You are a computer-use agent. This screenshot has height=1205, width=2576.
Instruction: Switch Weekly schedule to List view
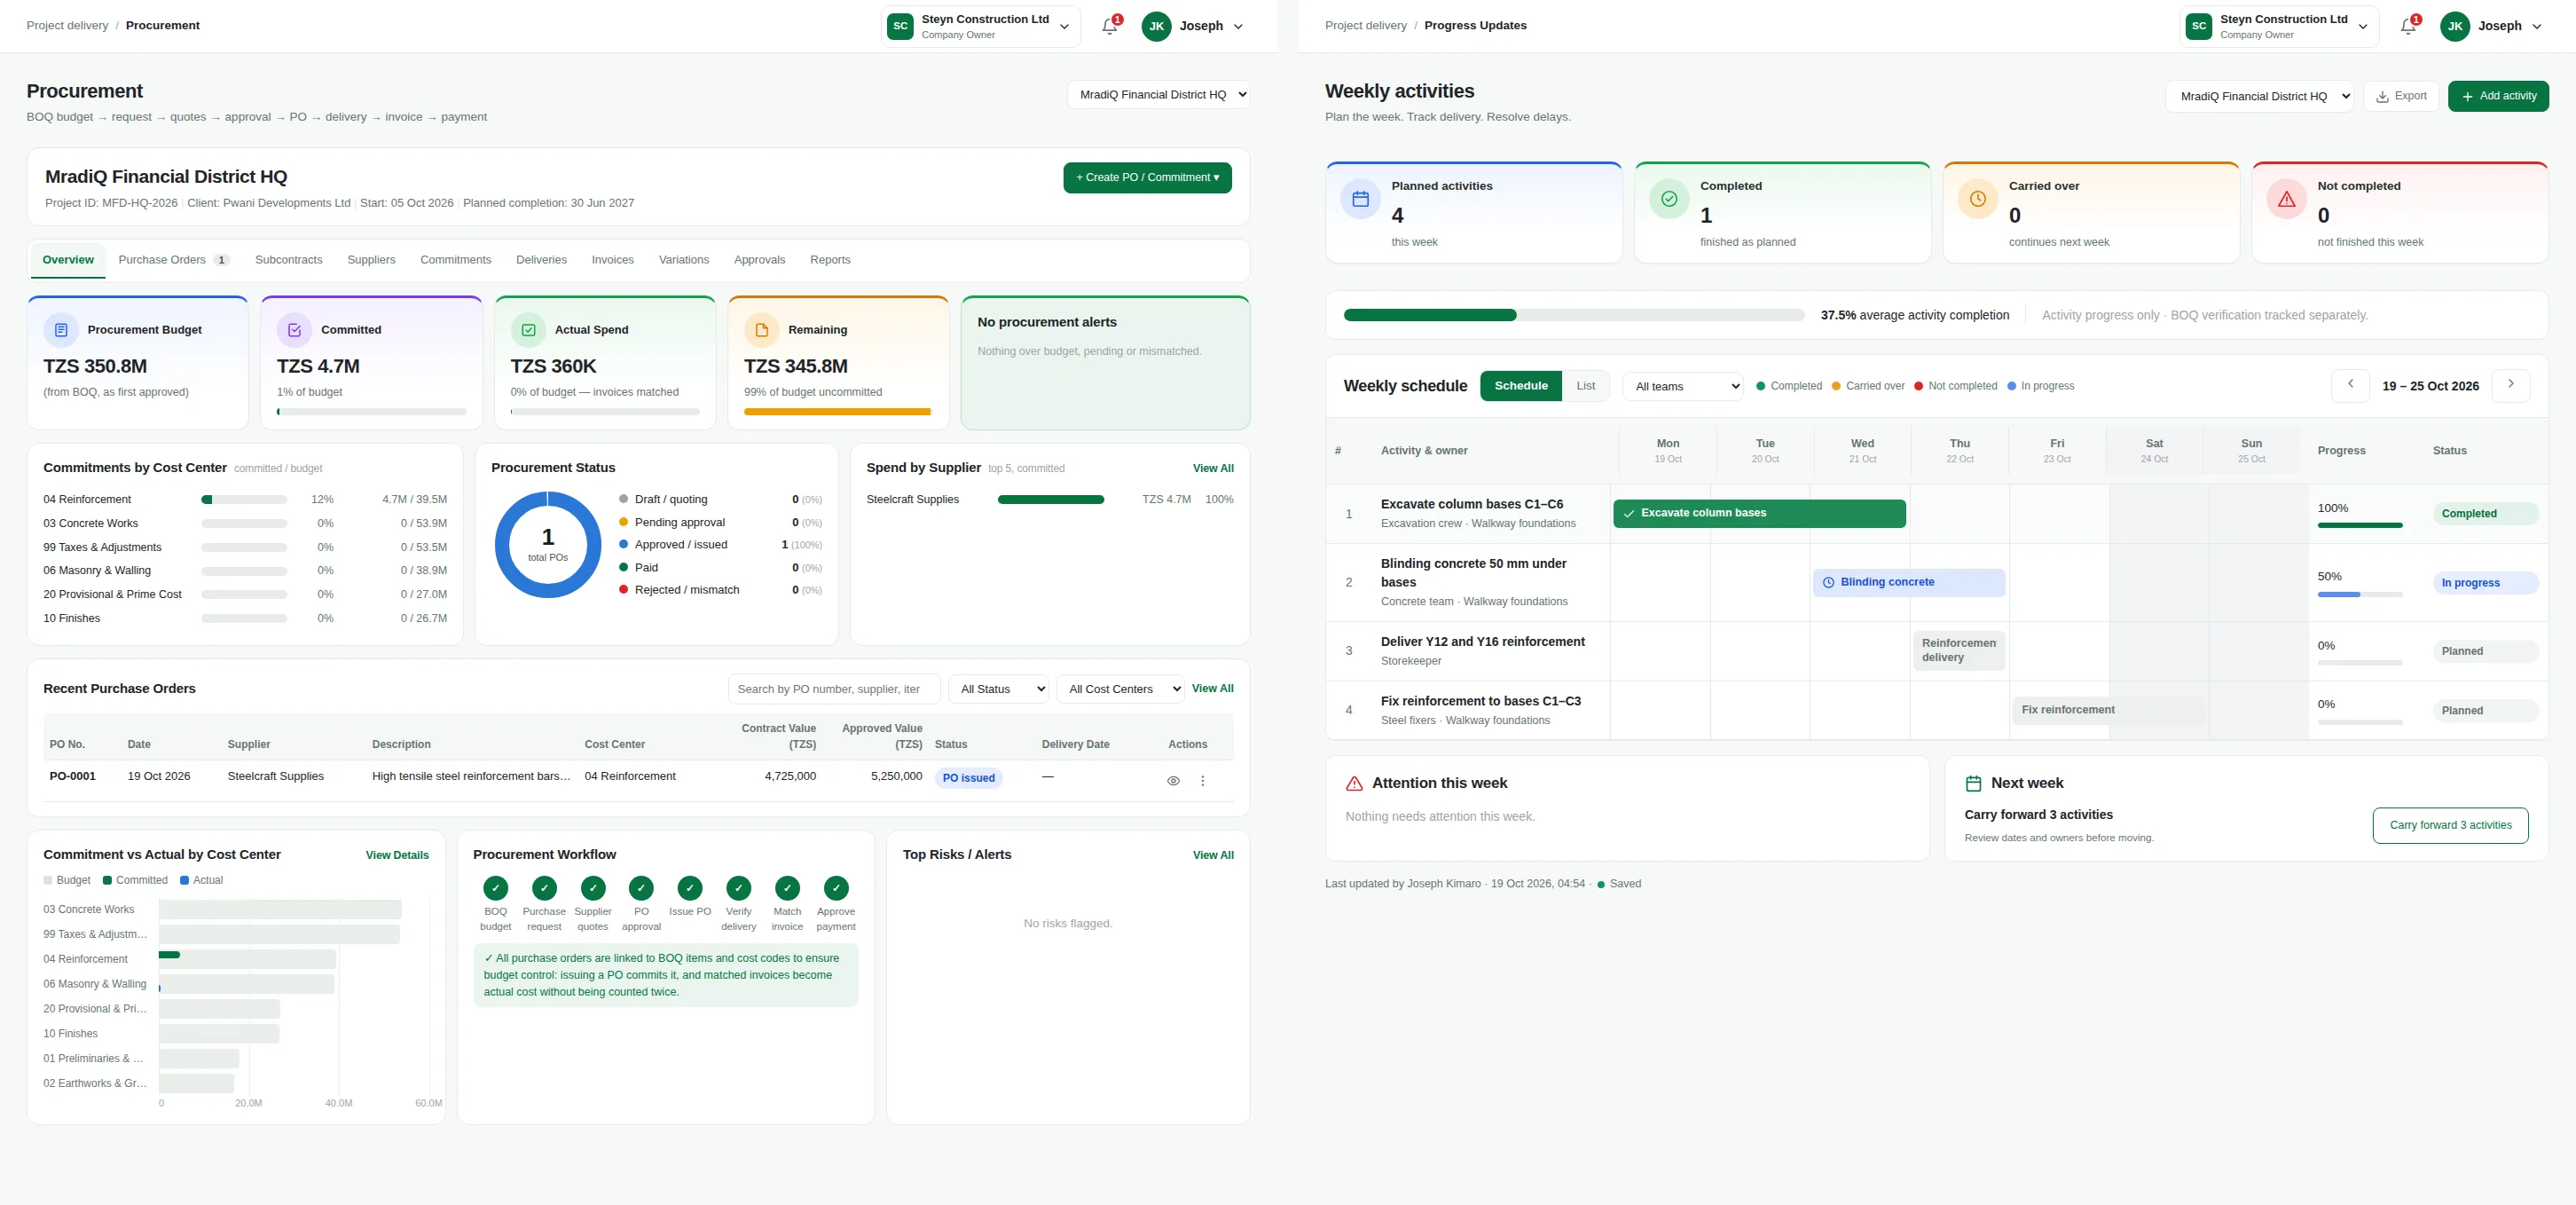[x=1586, y=386]
